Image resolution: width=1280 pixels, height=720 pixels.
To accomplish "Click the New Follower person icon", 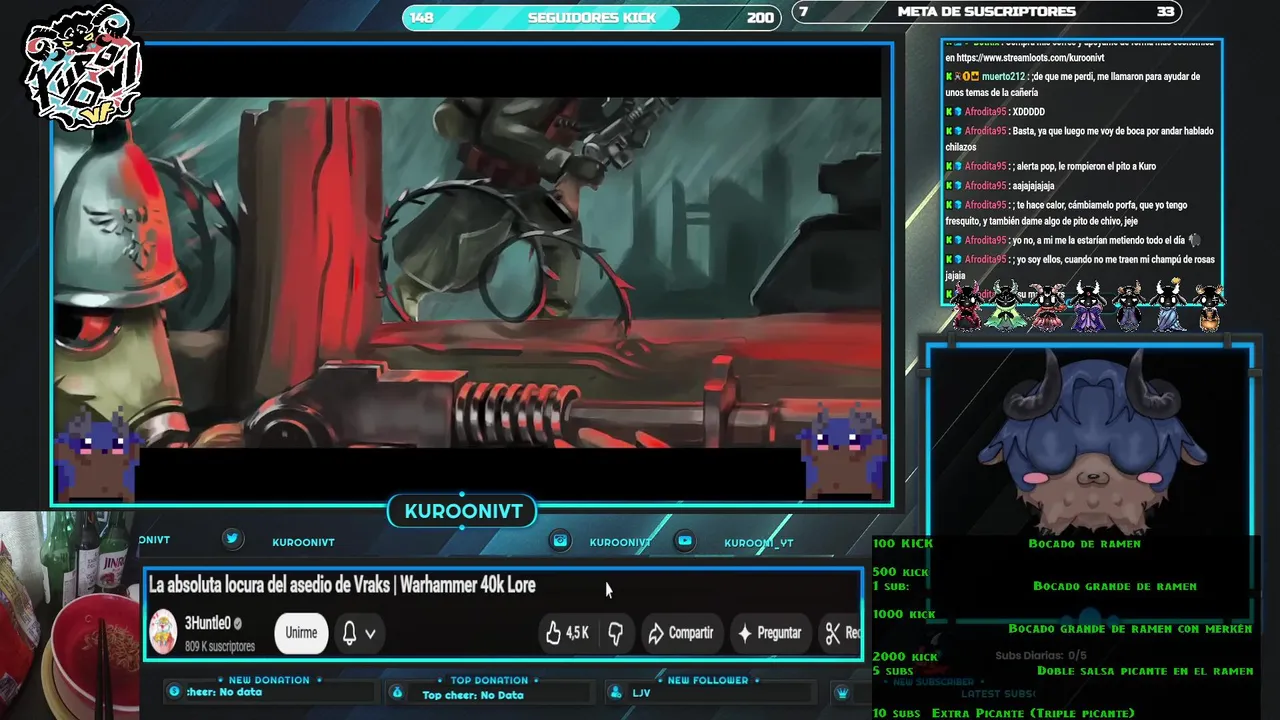I will pos(615,692).
